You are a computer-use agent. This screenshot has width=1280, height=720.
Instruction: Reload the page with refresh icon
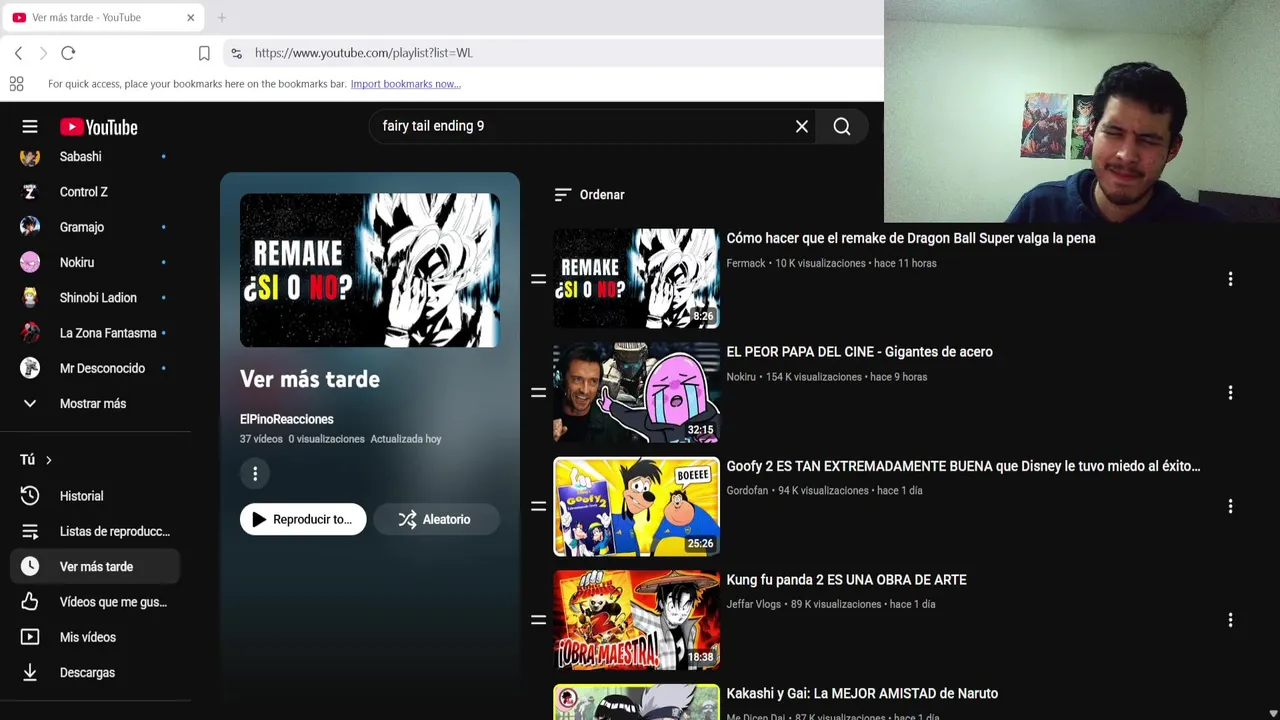(68, 53)
